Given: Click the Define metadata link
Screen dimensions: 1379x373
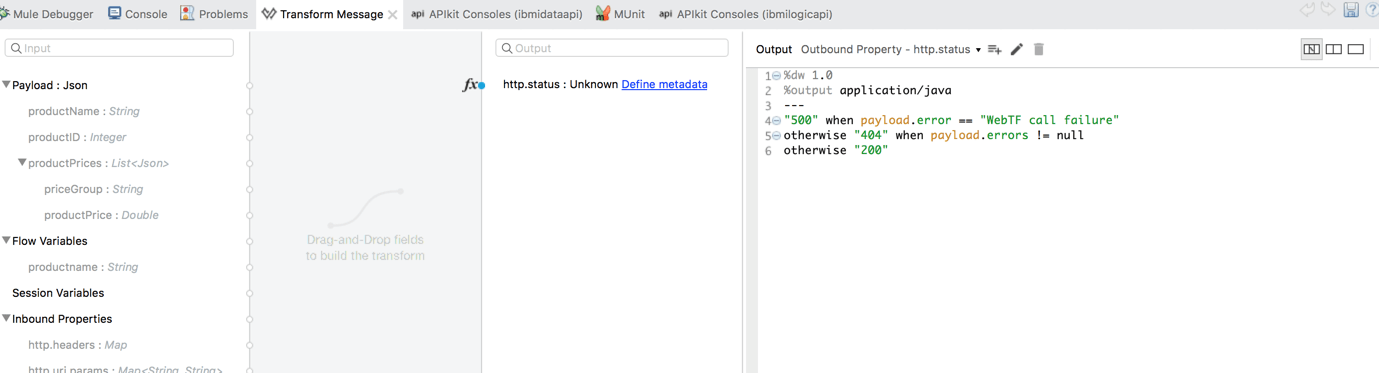Looking at the screenshot, I should [x=664, y=84].
